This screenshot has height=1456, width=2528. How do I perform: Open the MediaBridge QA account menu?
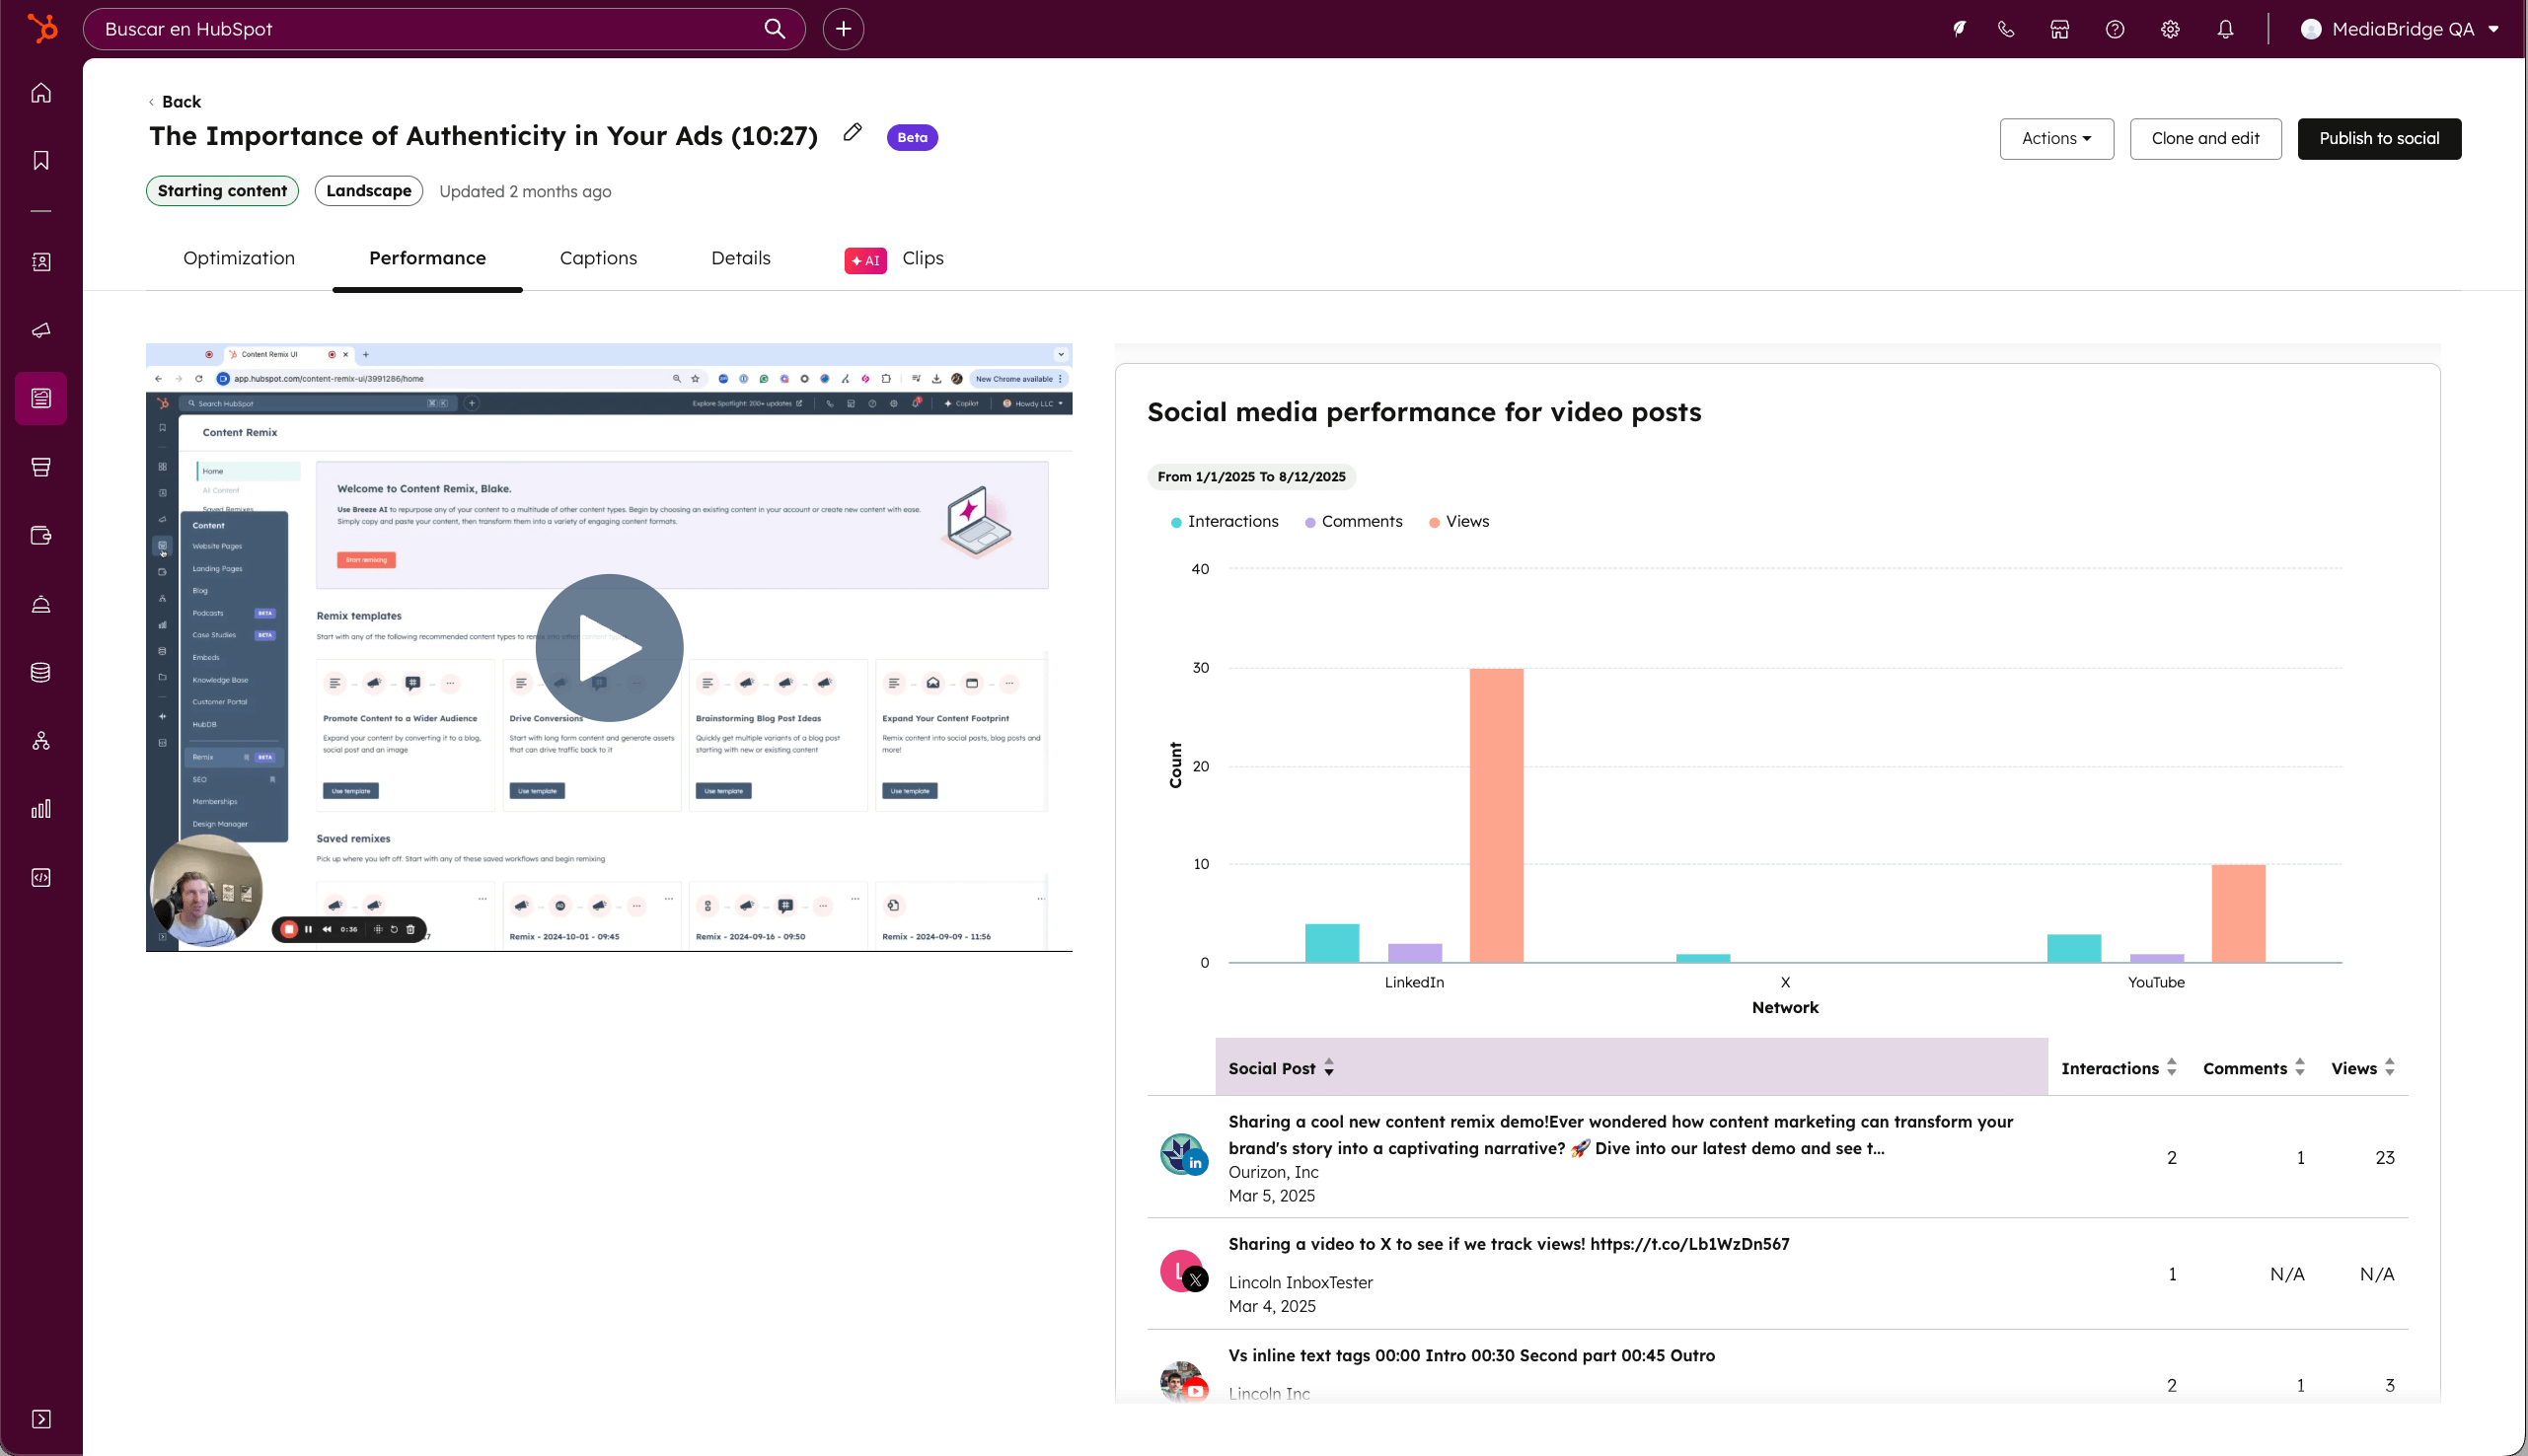pyautogui.click(x=2399, y=29)
